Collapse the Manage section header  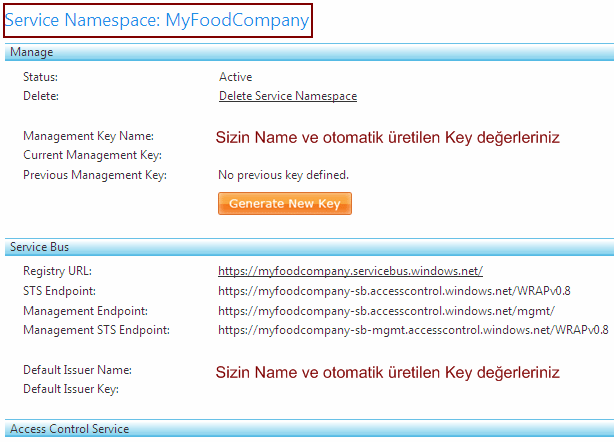click(31, 52)
